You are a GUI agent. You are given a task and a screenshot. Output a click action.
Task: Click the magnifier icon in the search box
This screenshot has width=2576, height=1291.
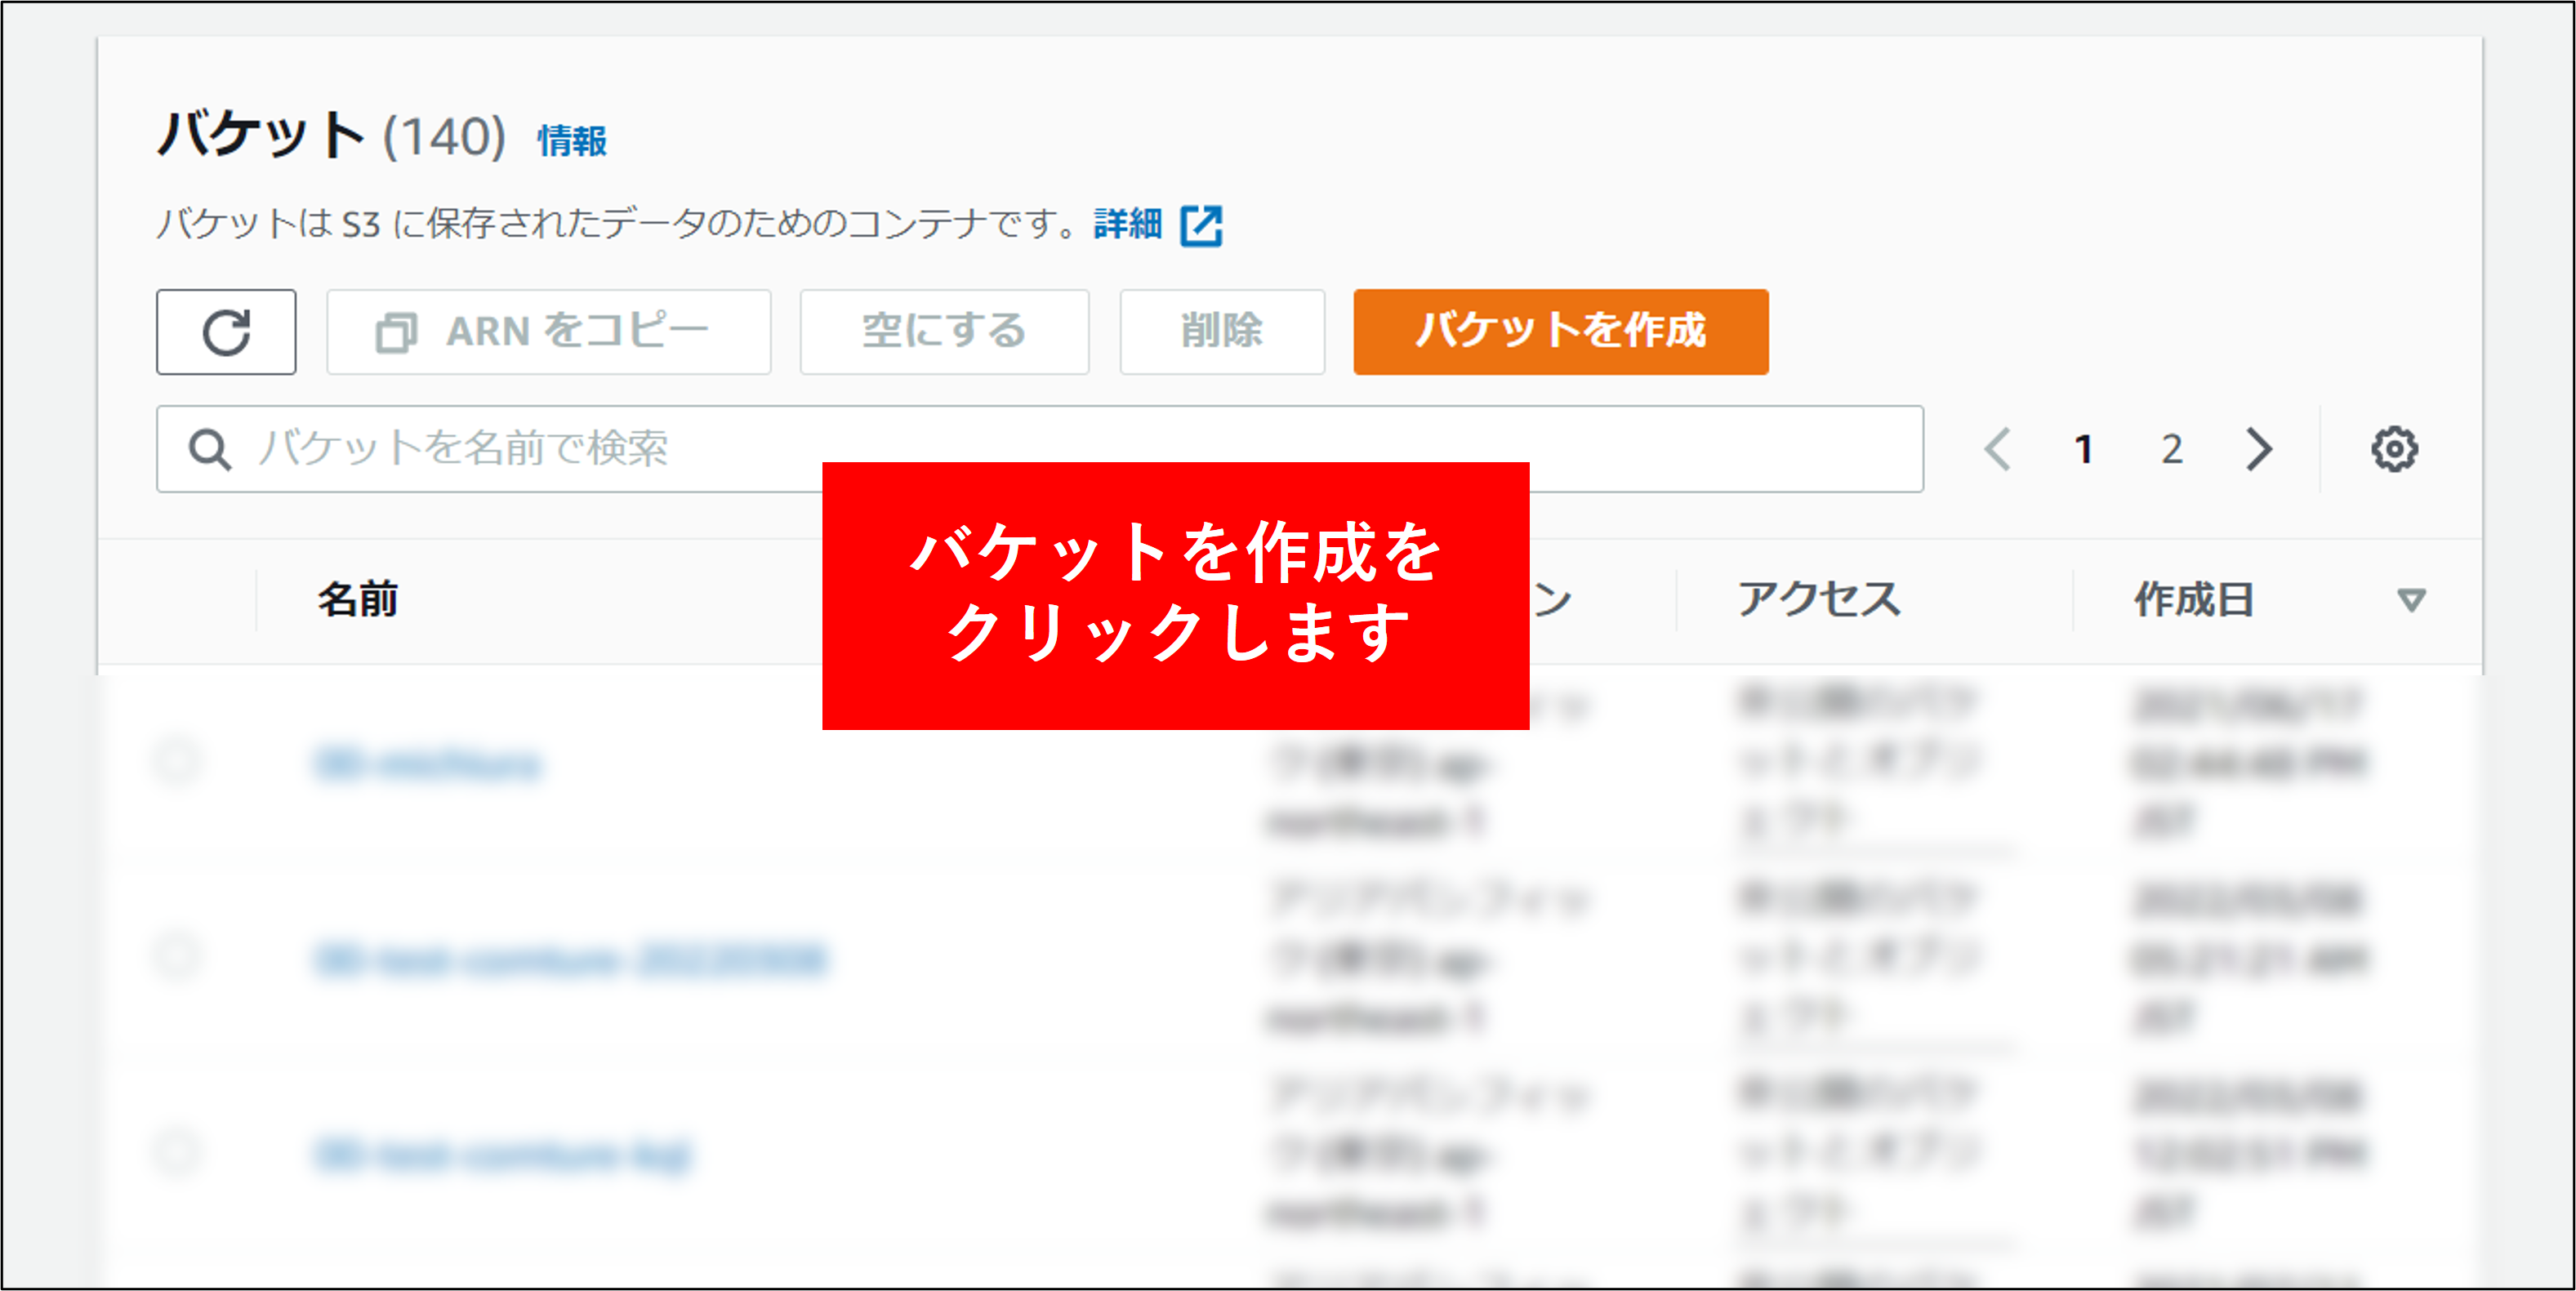[x=210, y=450]
